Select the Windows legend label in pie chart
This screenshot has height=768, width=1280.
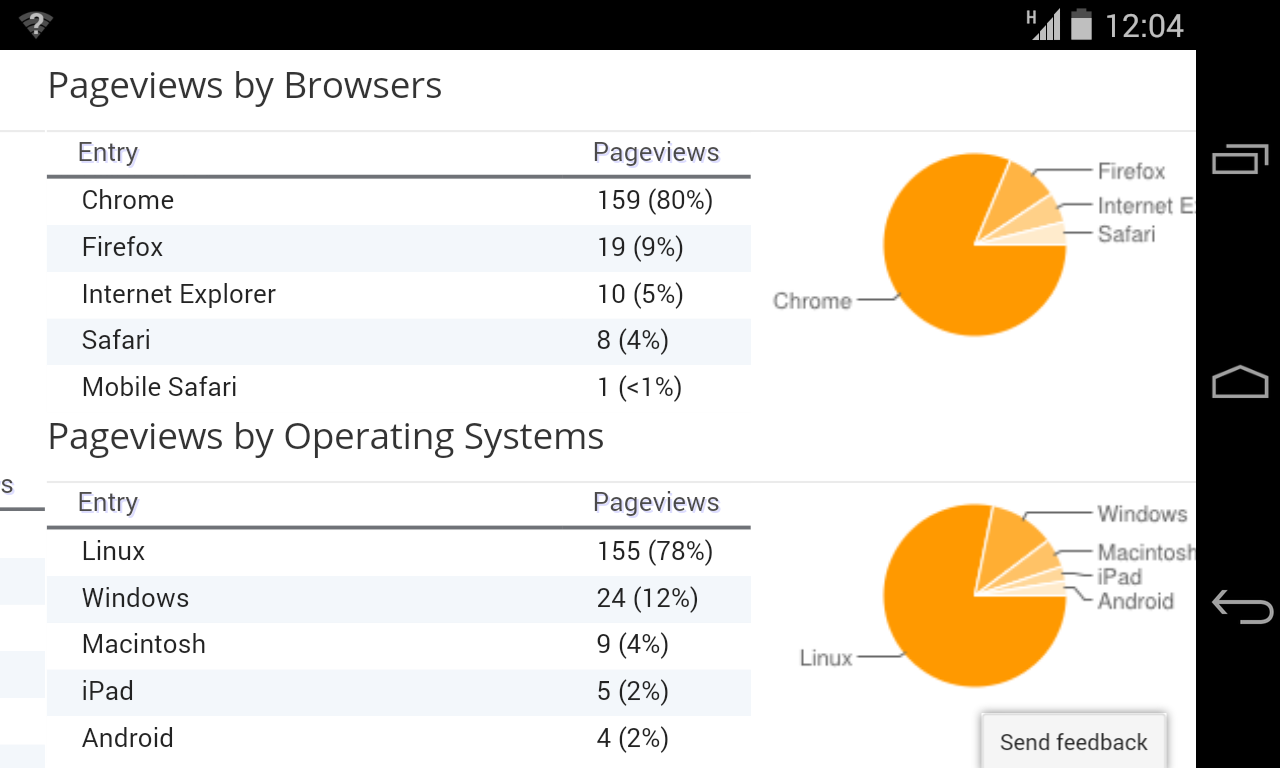(x=1142, y=514)
